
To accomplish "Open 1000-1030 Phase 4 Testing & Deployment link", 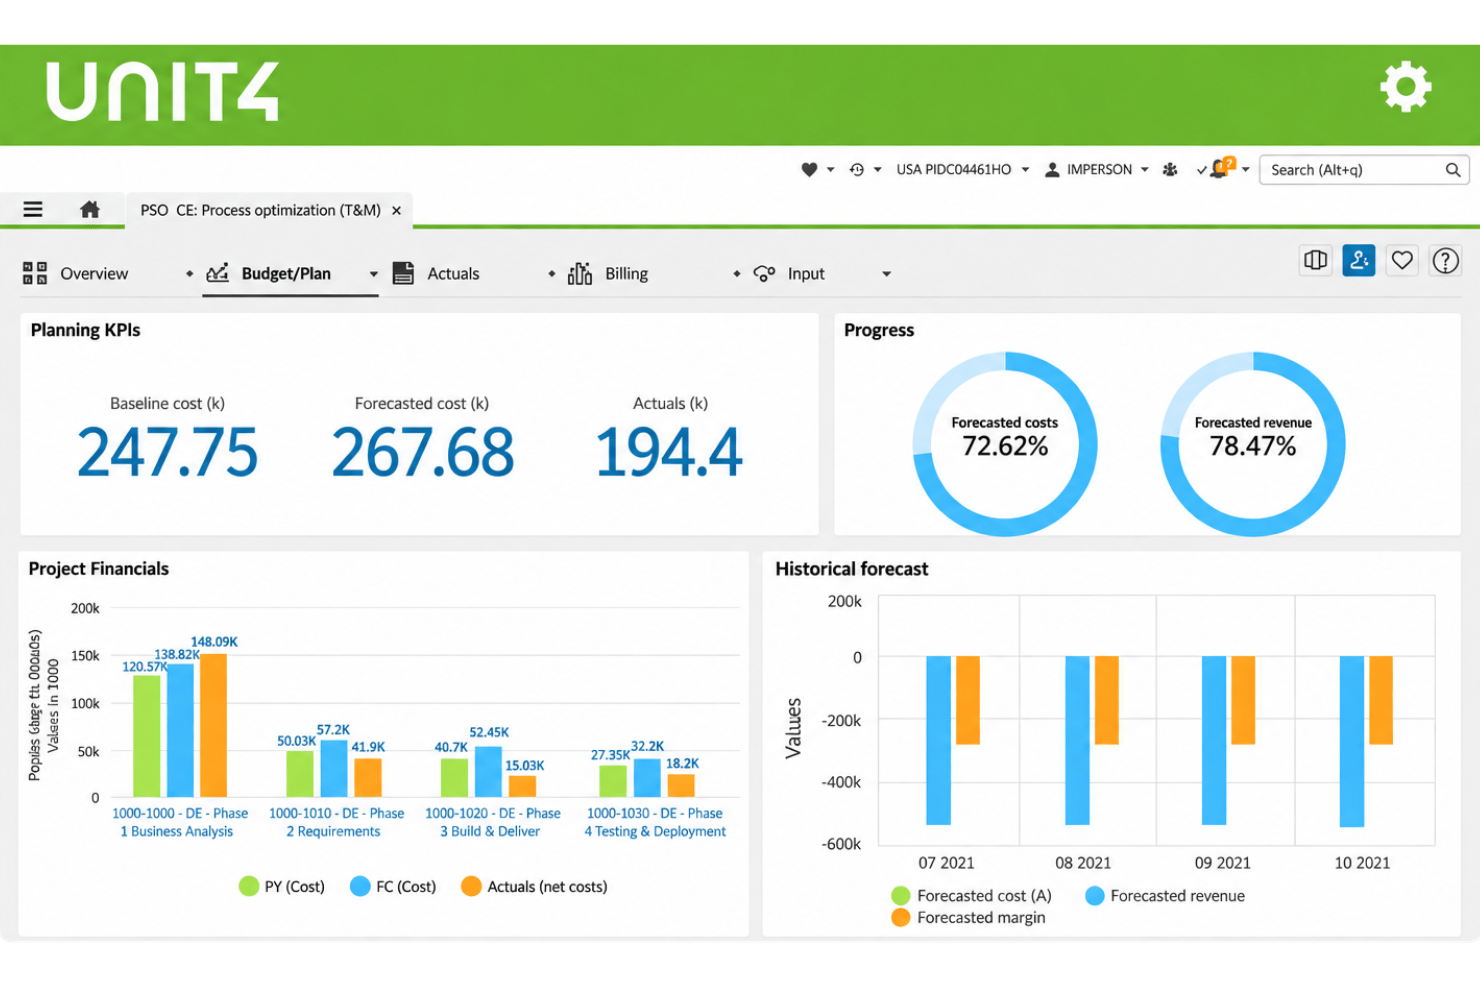I will [x=655, y=822].
